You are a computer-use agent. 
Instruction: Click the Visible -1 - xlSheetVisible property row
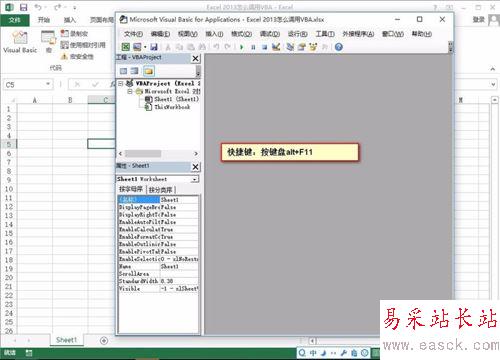pos(158,288)
